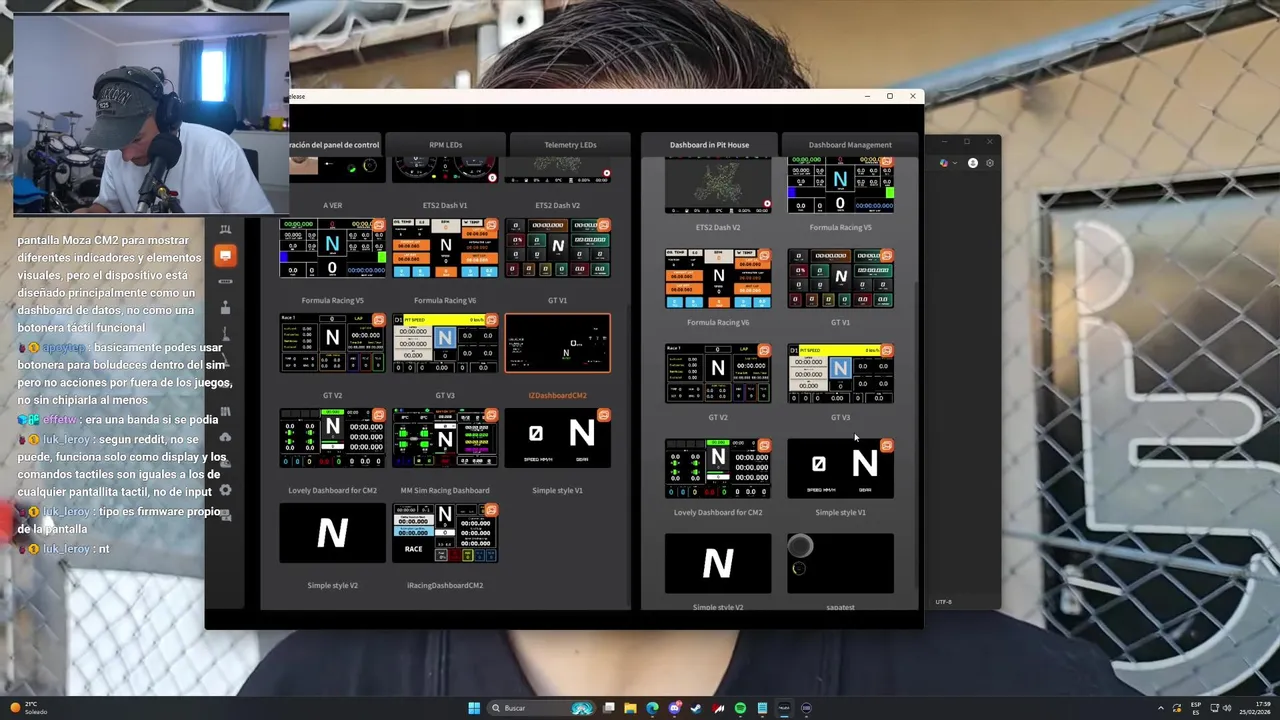
Task: Switch to the Telemetry LEDs tab
Action: click(570, 145)
